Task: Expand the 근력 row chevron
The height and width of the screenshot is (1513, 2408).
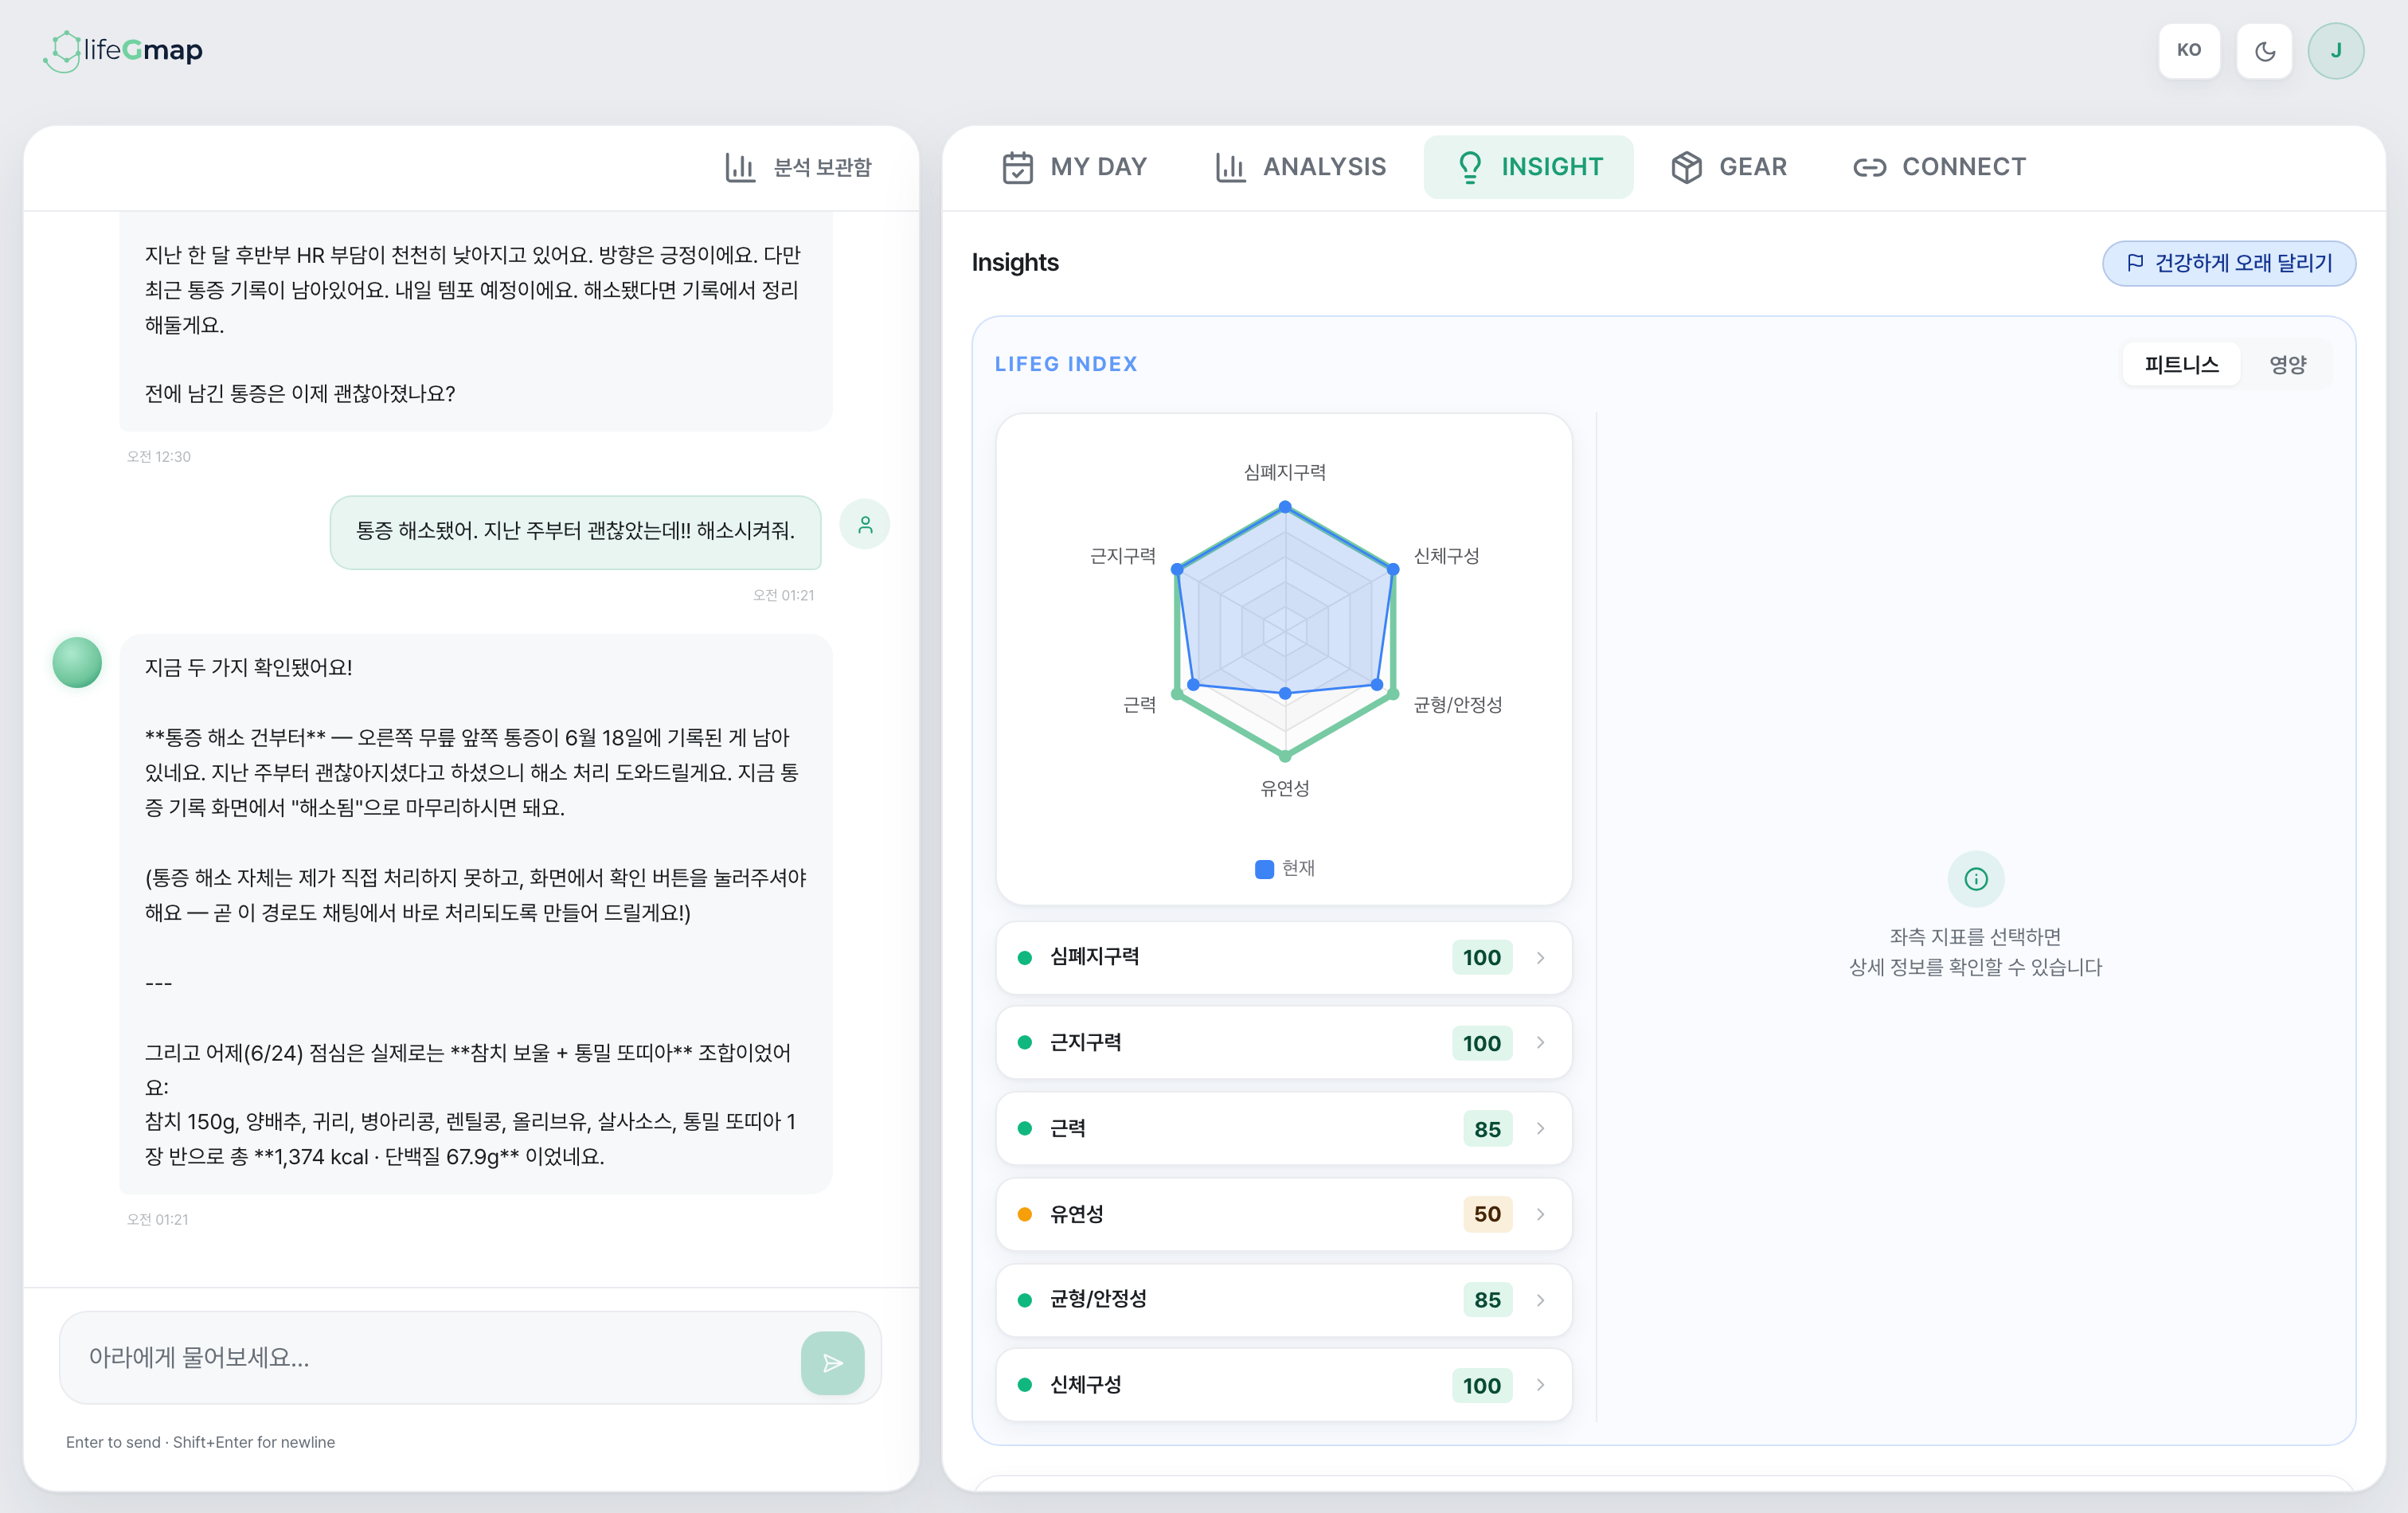Action: (1541, 1129)
